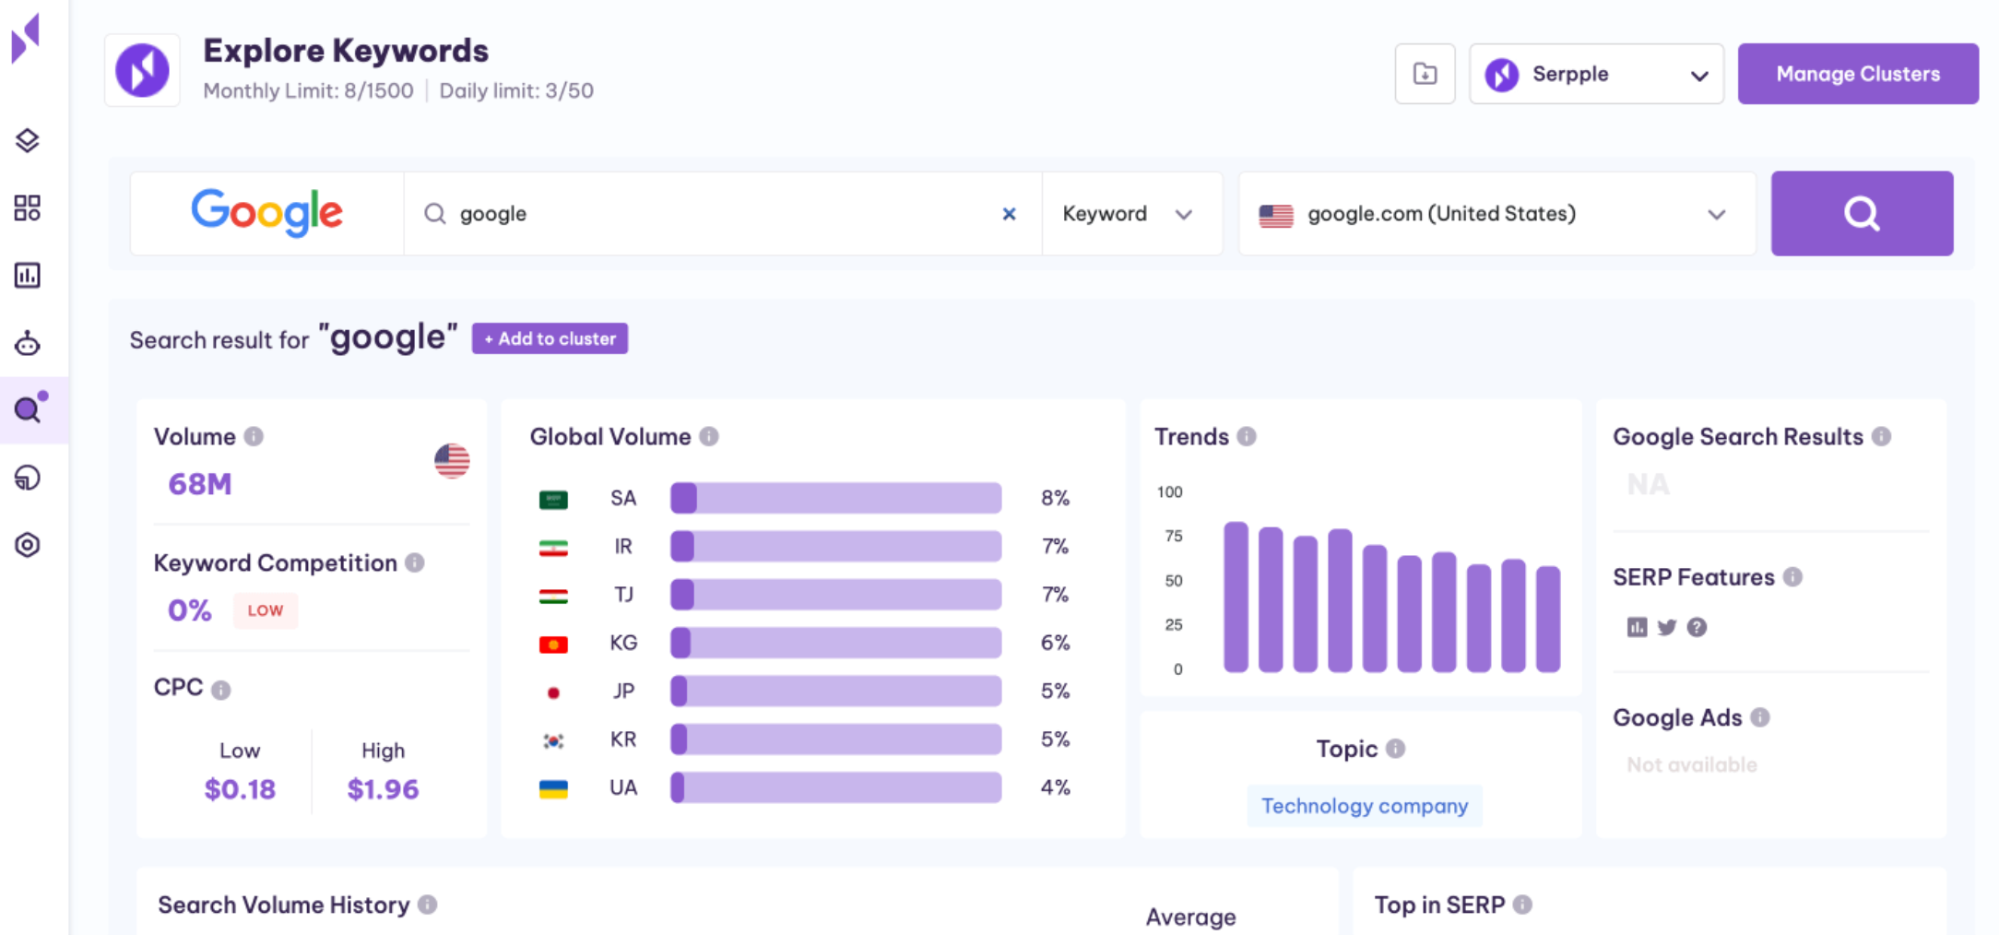Click the SA global volume bar
The width and height of the screenshot is (1999, 935).
coord(836,498)
